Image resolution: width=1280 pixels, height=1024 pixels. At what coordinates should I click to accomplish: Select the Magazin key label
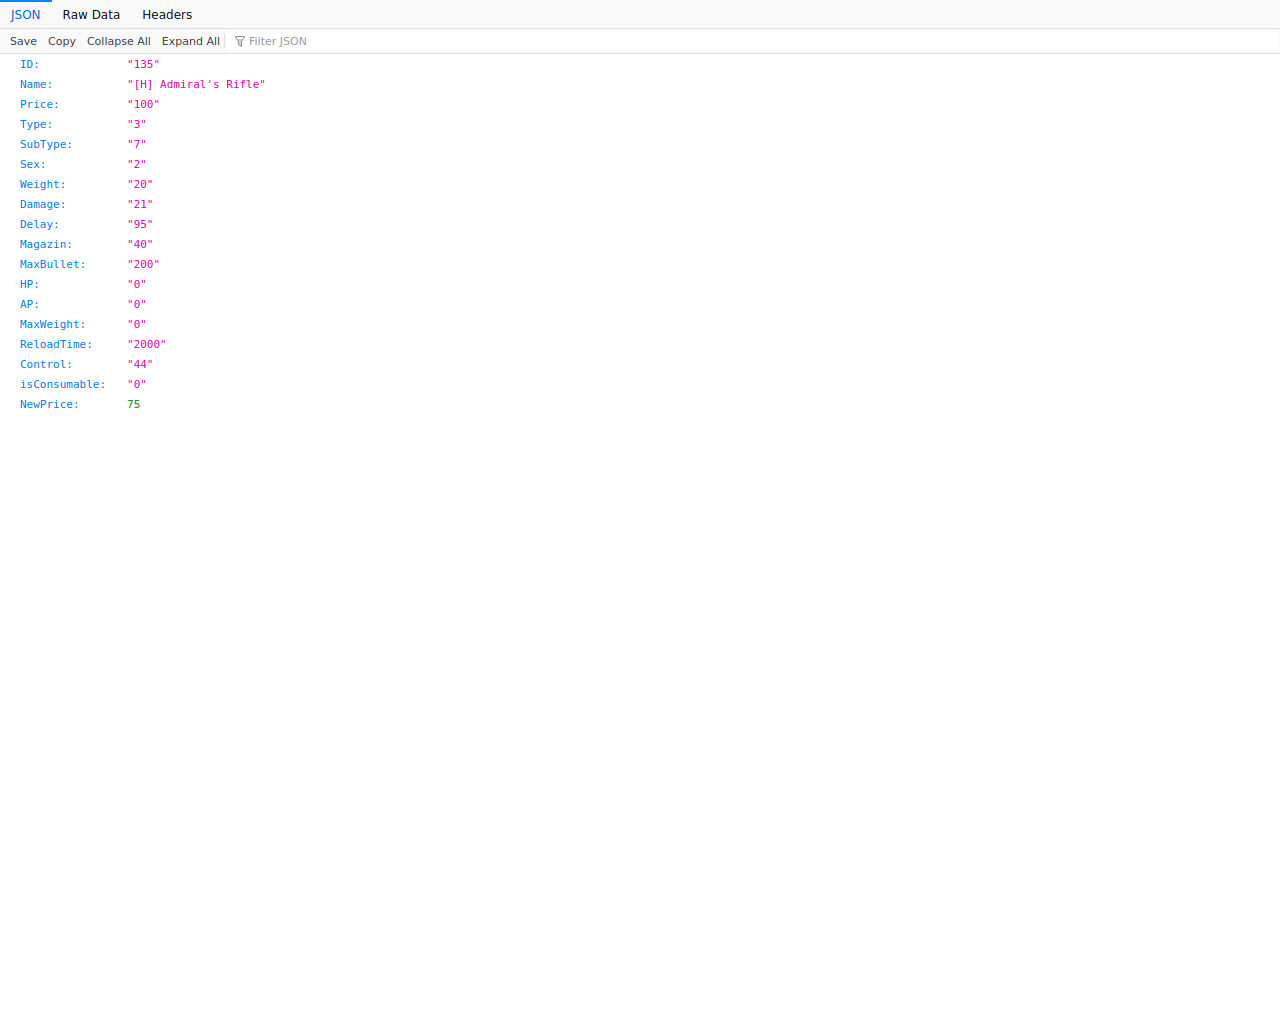46,244
